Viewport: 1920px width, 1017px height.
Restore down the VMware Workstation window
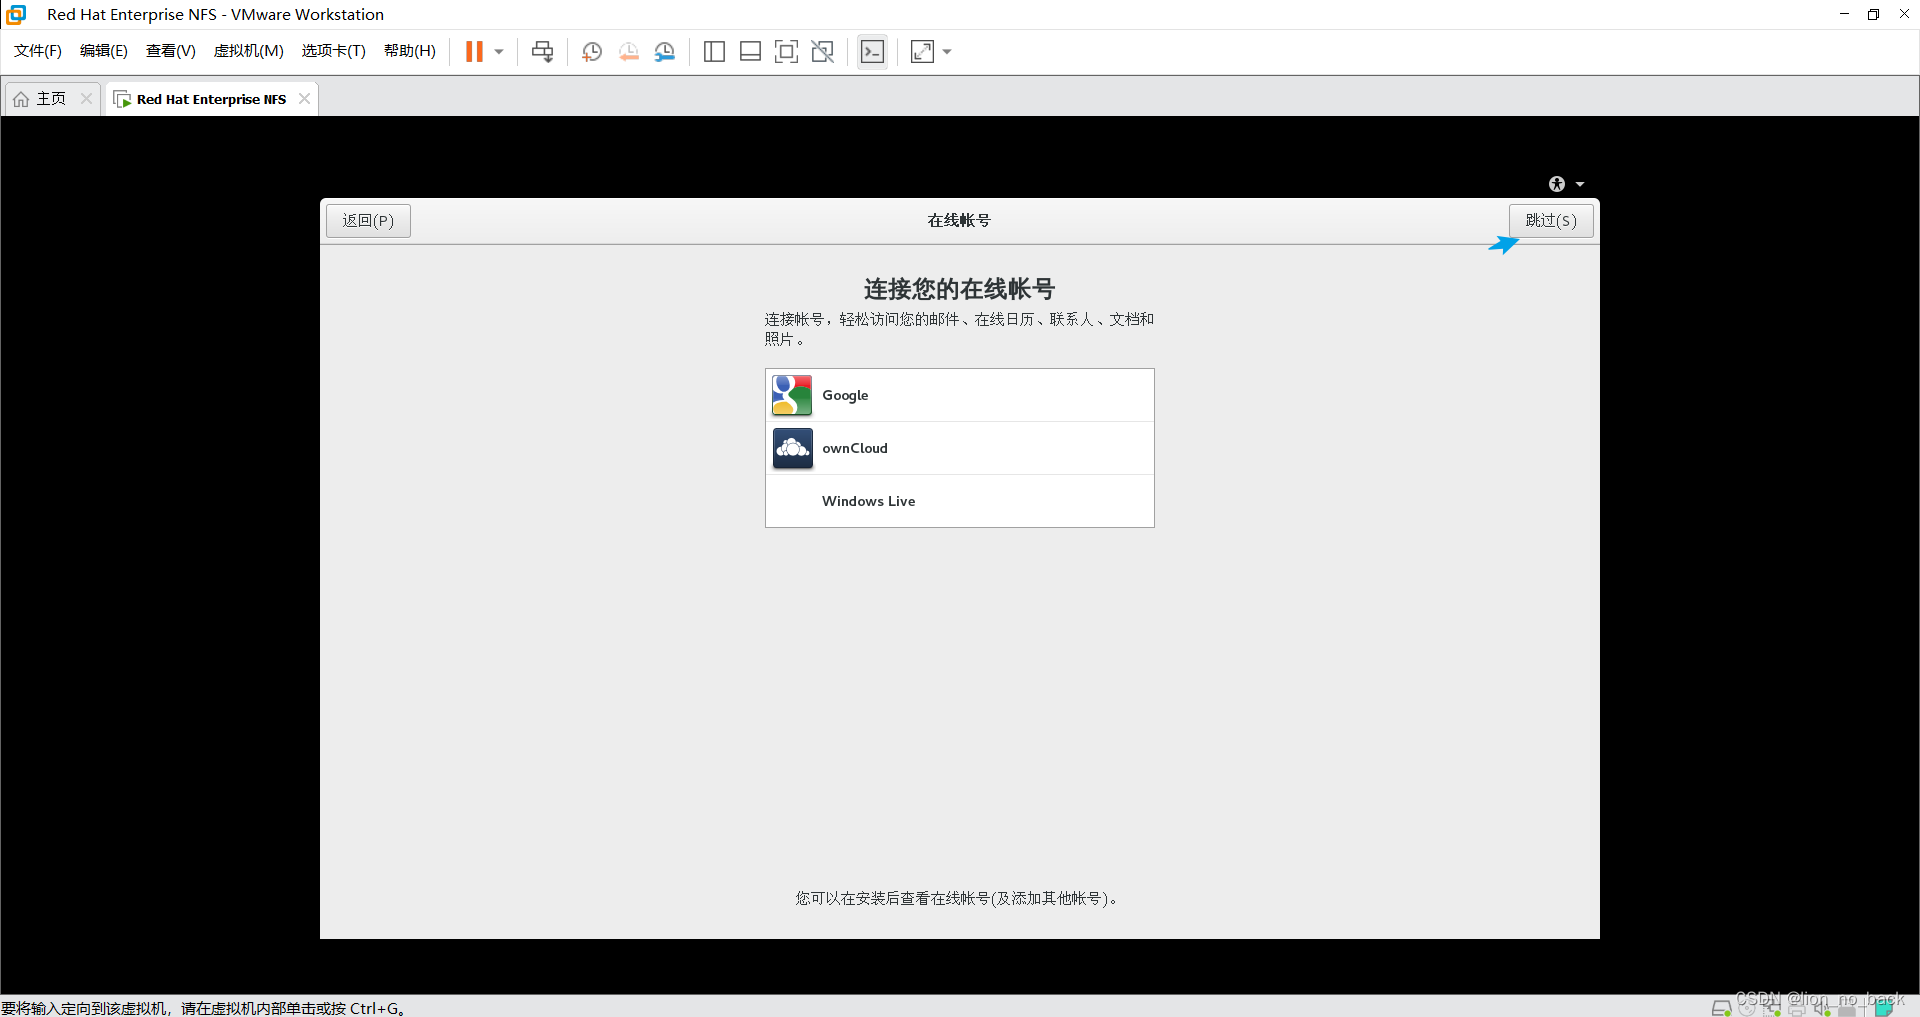click(1873, 14)
